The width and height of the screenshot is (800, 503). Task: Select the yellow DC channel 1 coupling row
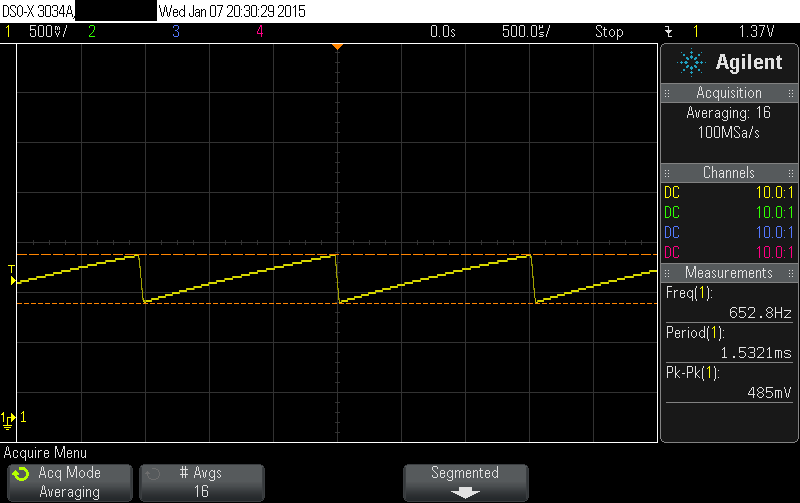pos(729,193)
